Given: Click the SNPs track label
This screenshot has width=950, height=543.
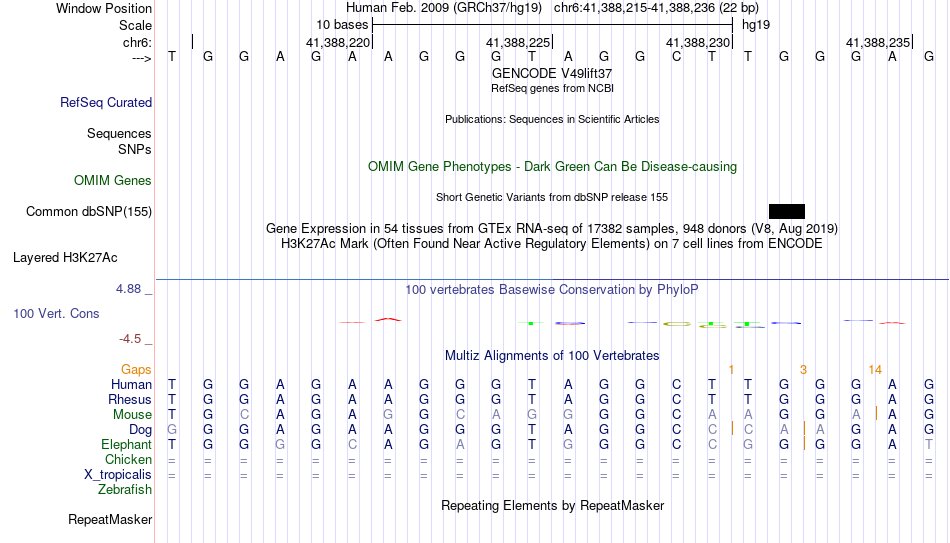Looking at the screenshot, I should click(x=135, y=149).
